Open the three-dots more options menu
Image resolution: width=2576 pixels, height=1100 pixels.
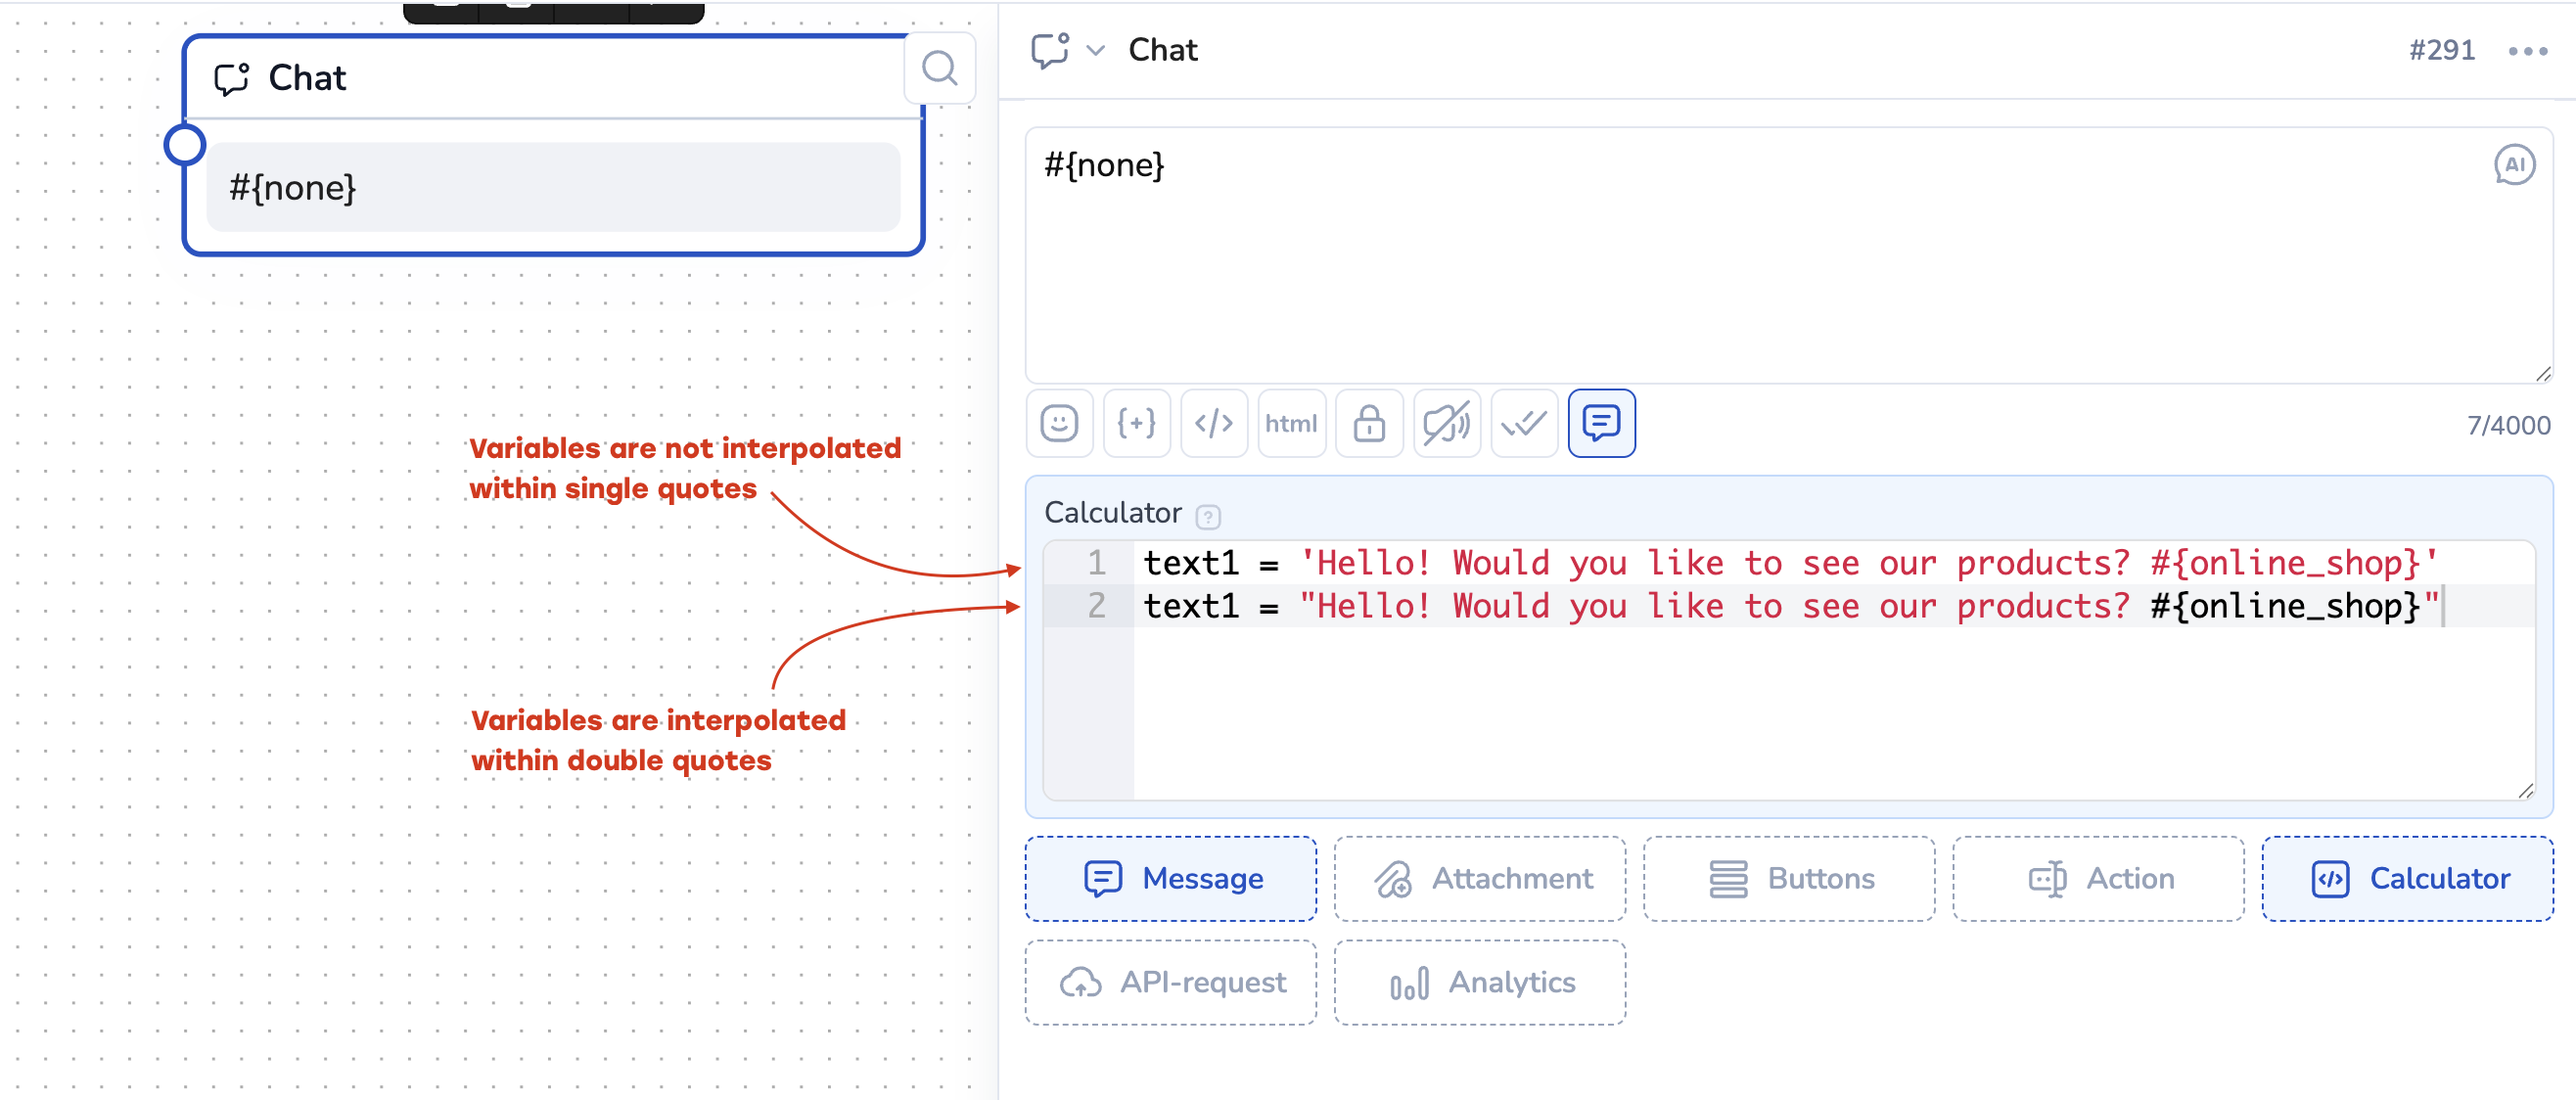click(2527, 51)
